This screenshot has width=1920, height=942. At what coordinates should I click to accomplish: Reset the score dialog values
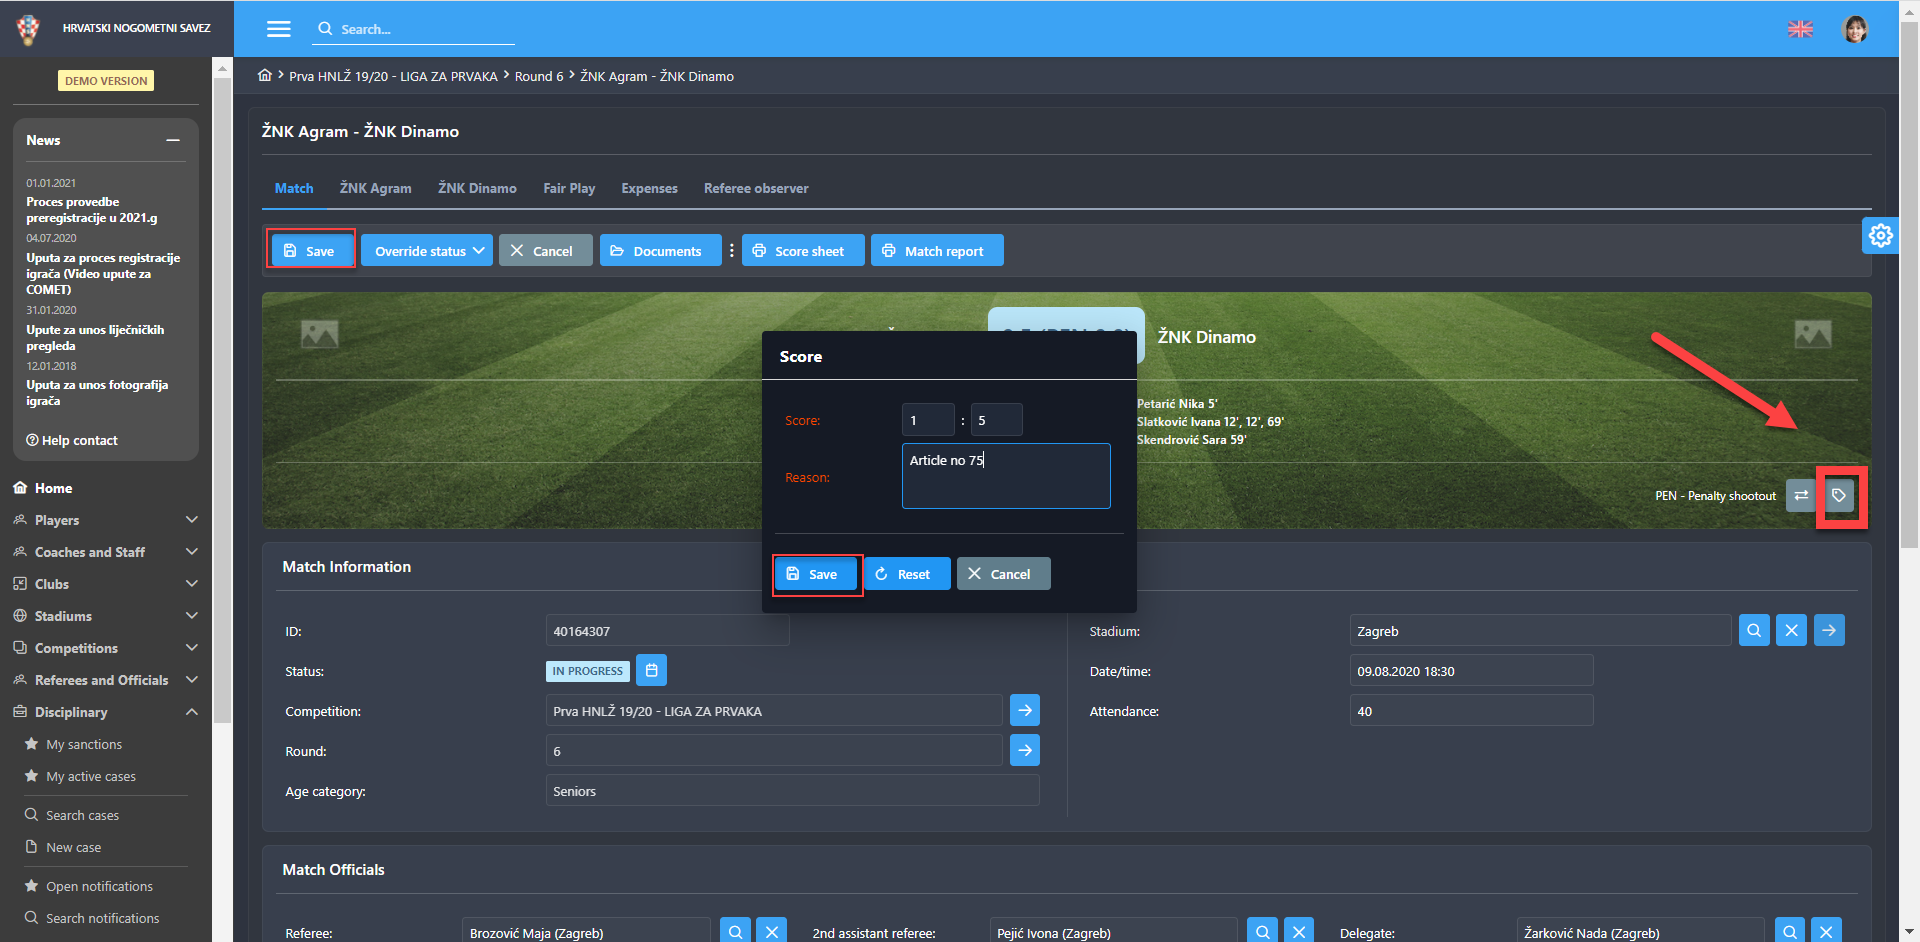pos(905,574)
